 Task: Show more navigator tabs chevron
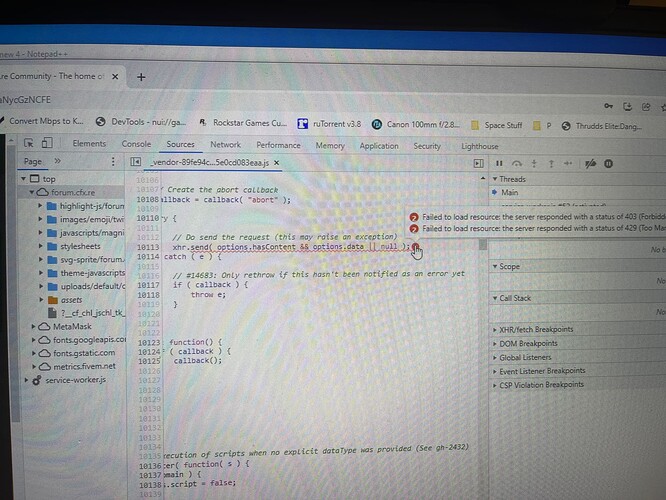pos(57,161)
